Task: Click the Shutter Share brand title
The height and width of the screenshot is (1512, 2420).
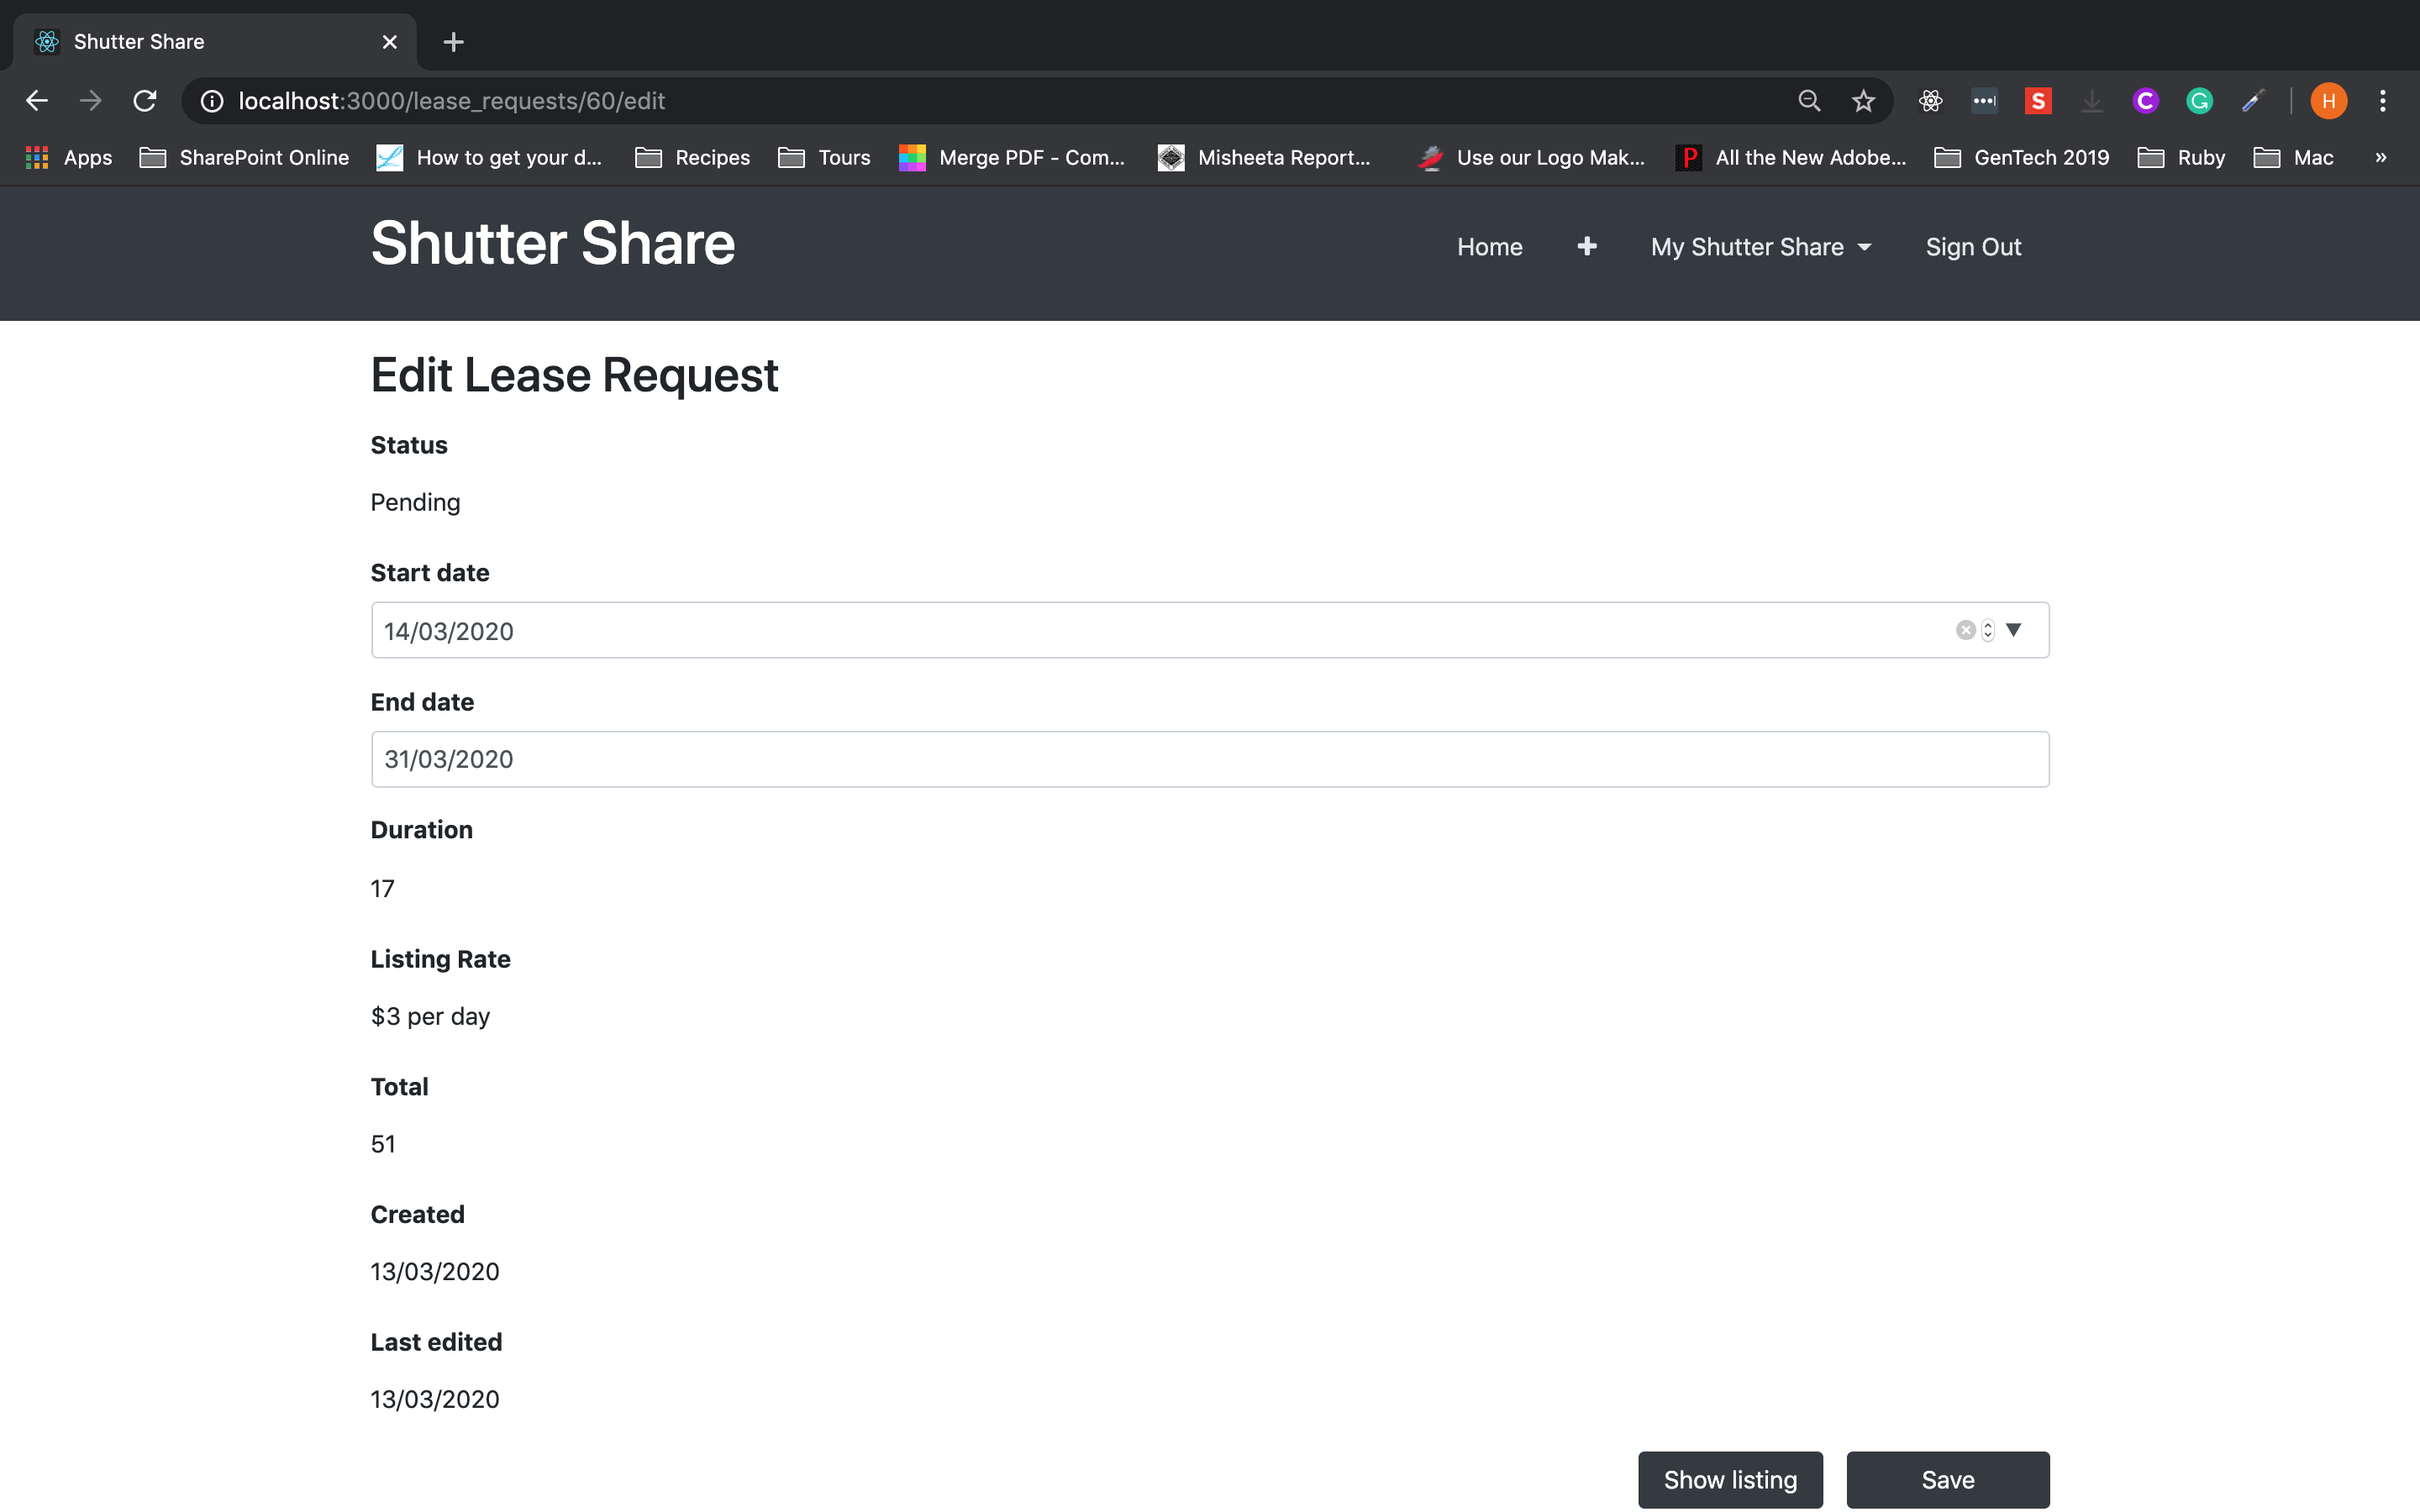Action: pos(553,243)
